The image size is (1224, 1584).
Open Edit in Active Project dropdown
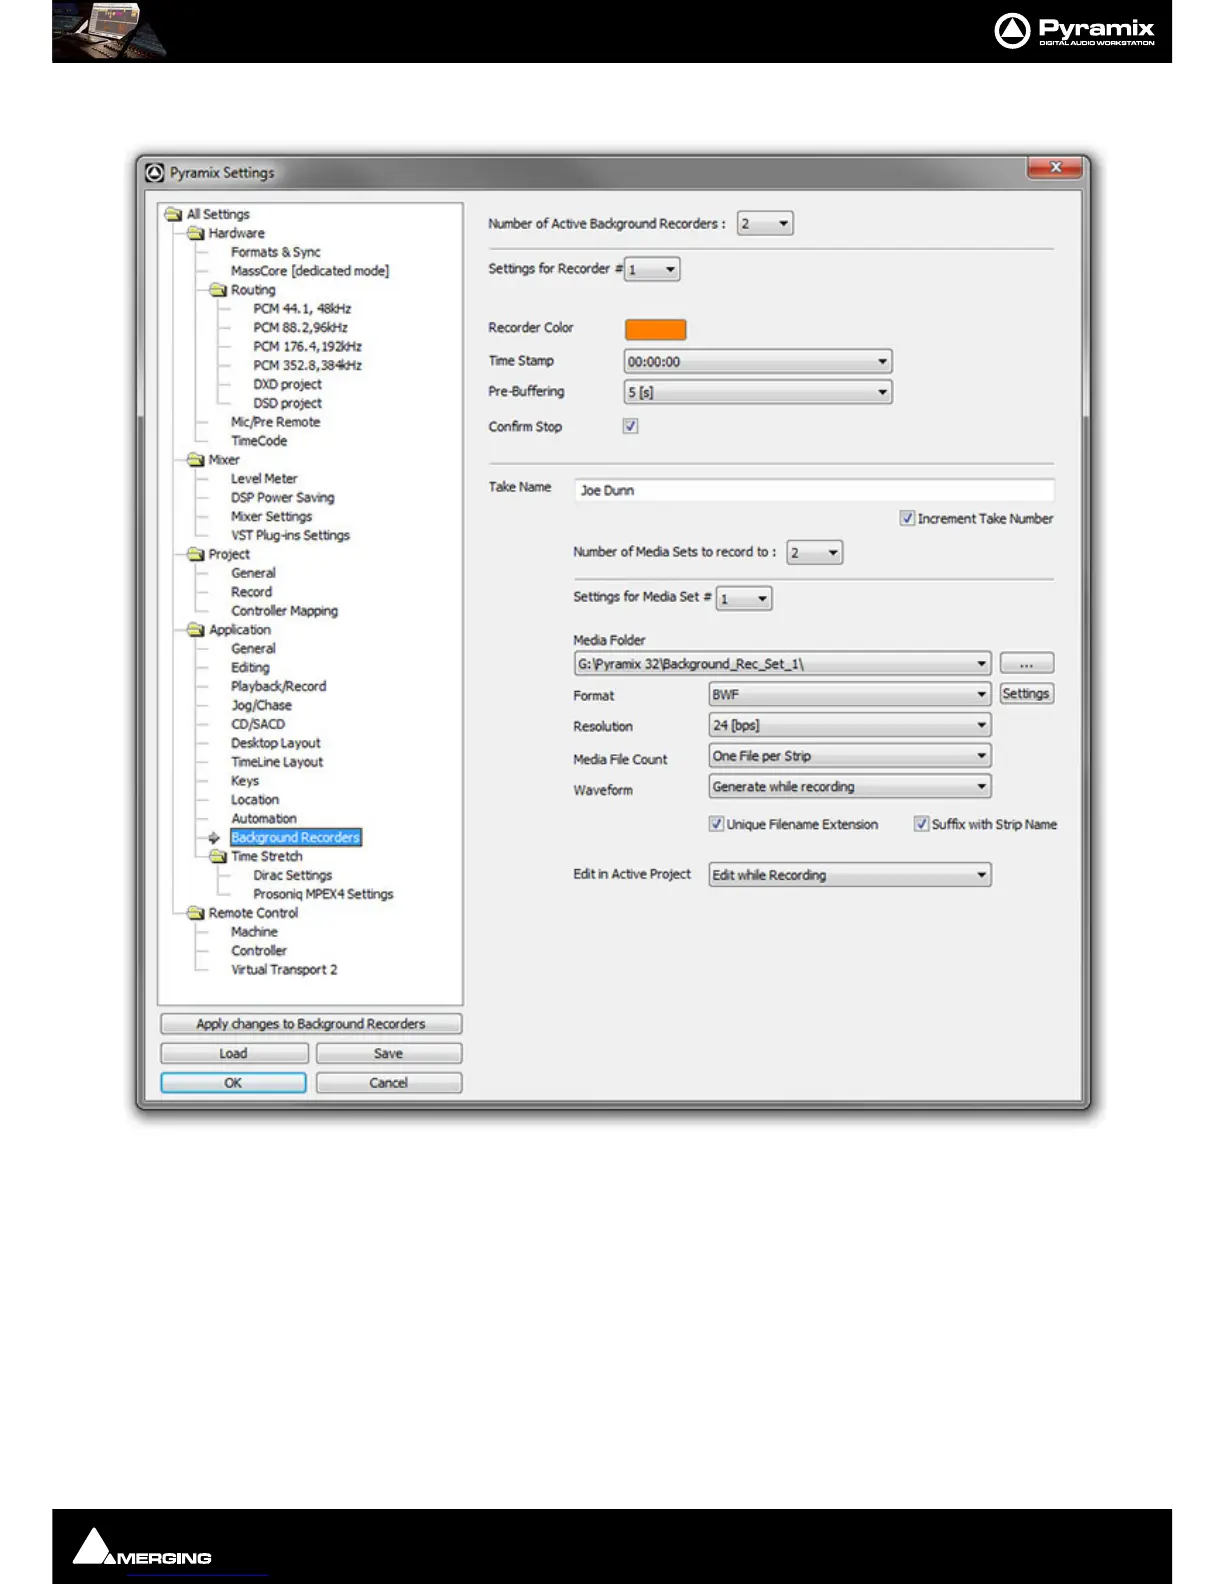[x=850, y=875]
